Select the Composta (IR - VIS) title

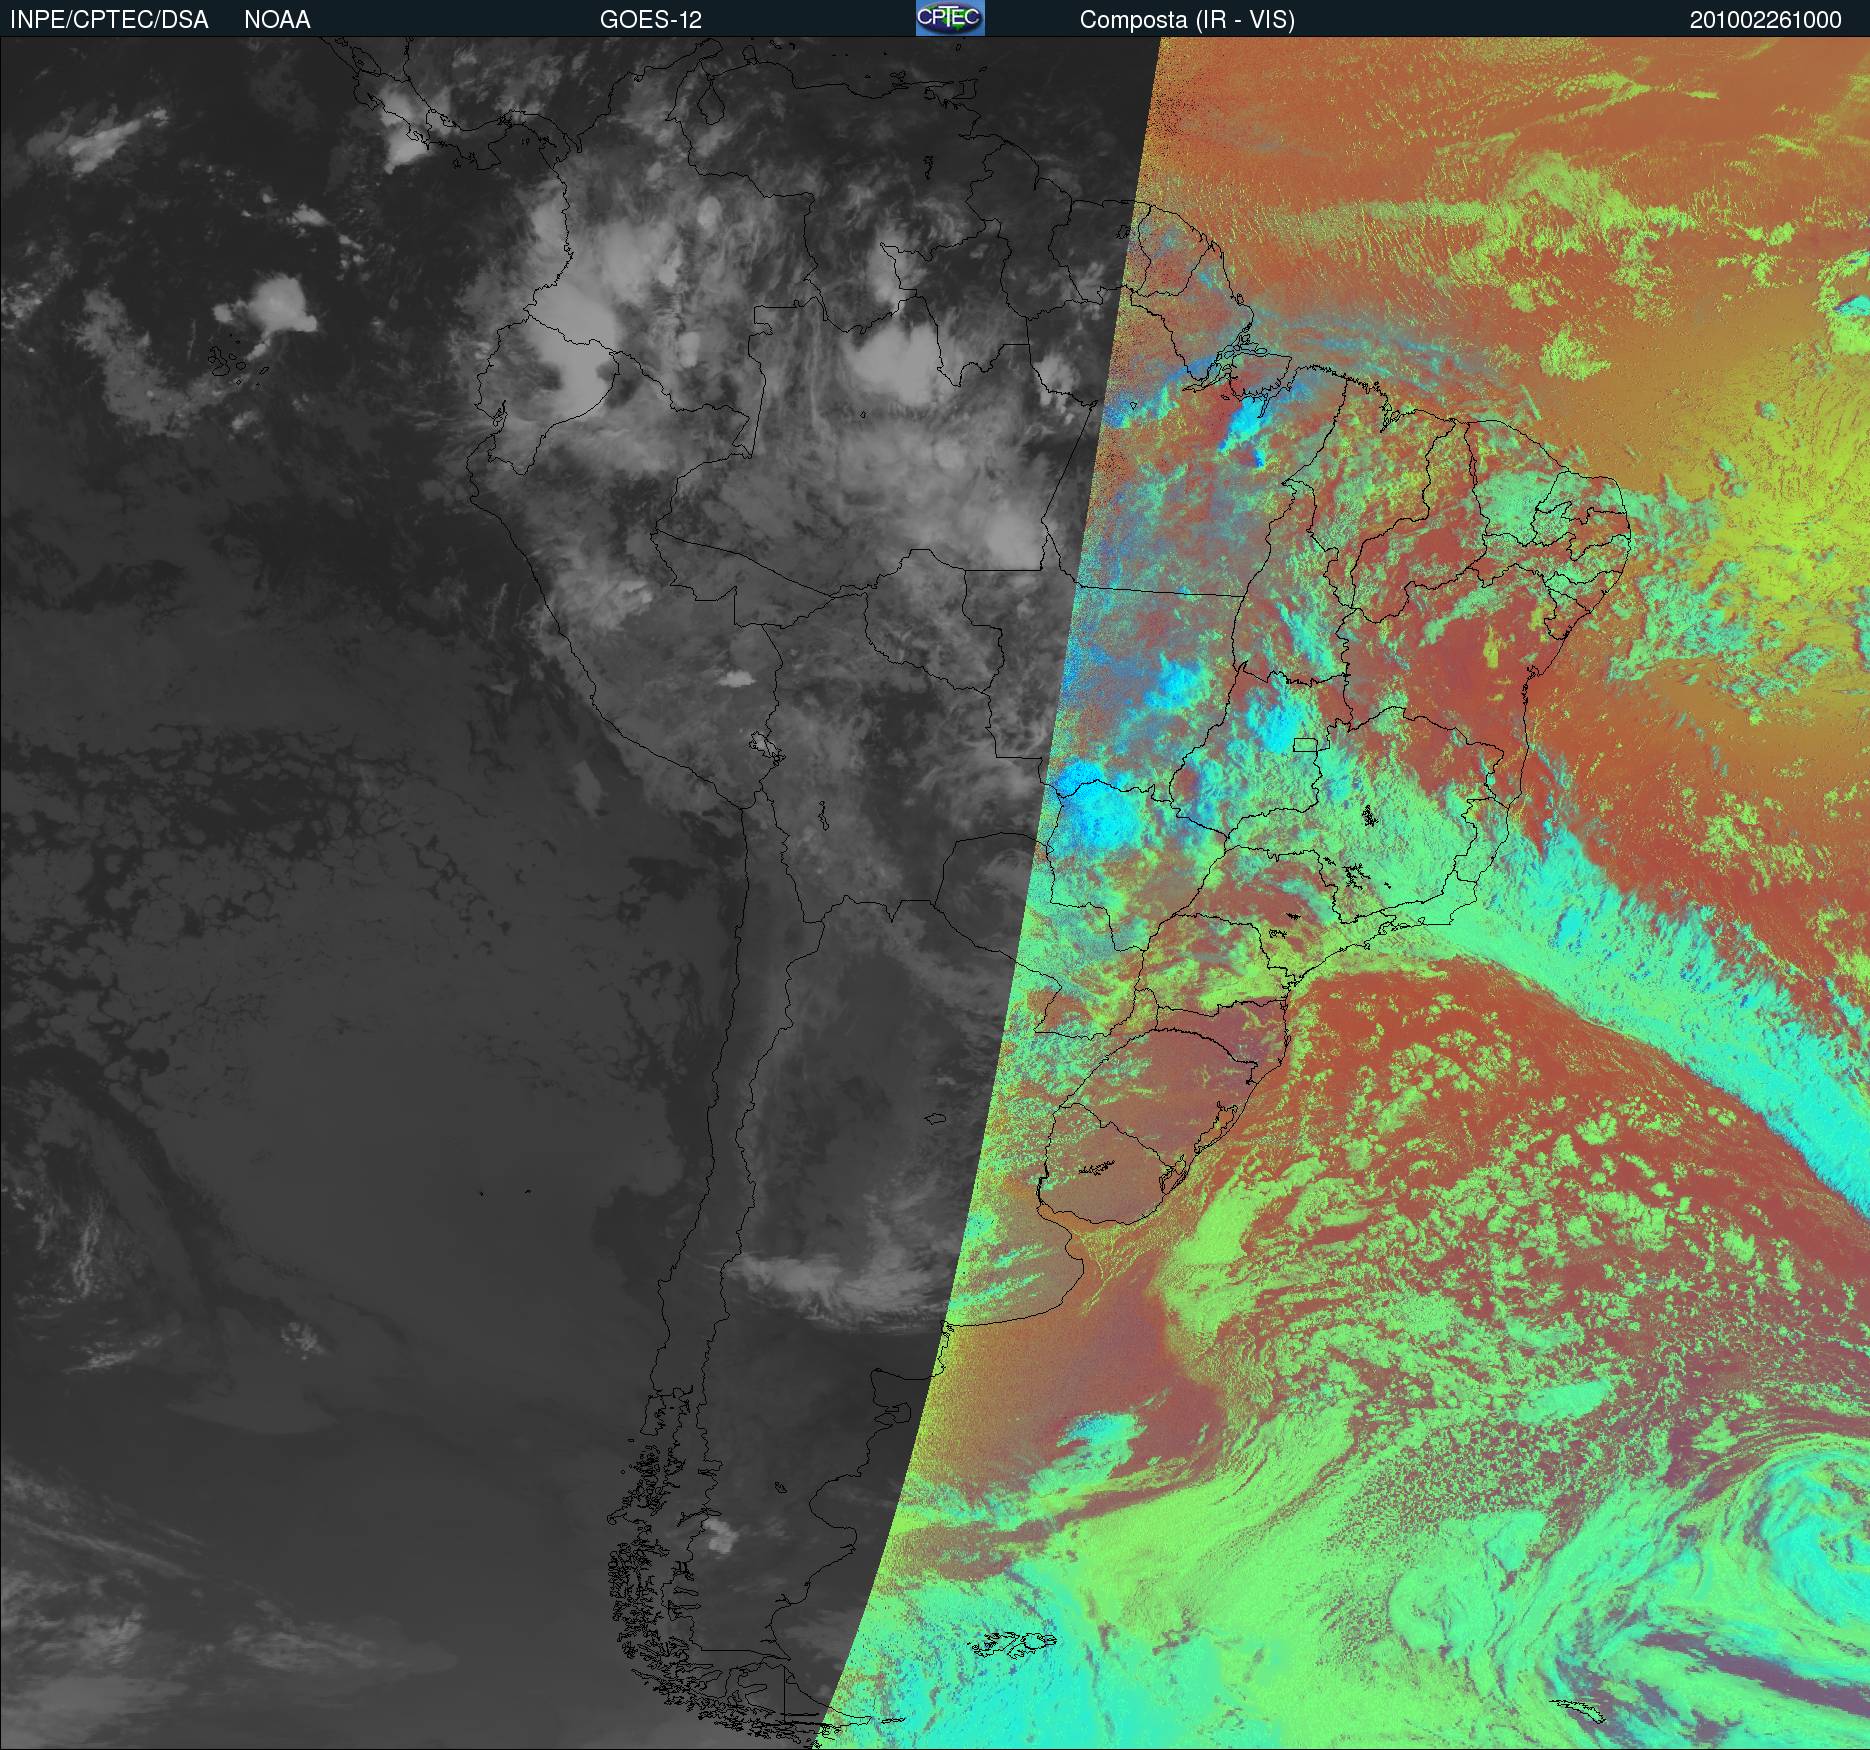coord(1187,20)
